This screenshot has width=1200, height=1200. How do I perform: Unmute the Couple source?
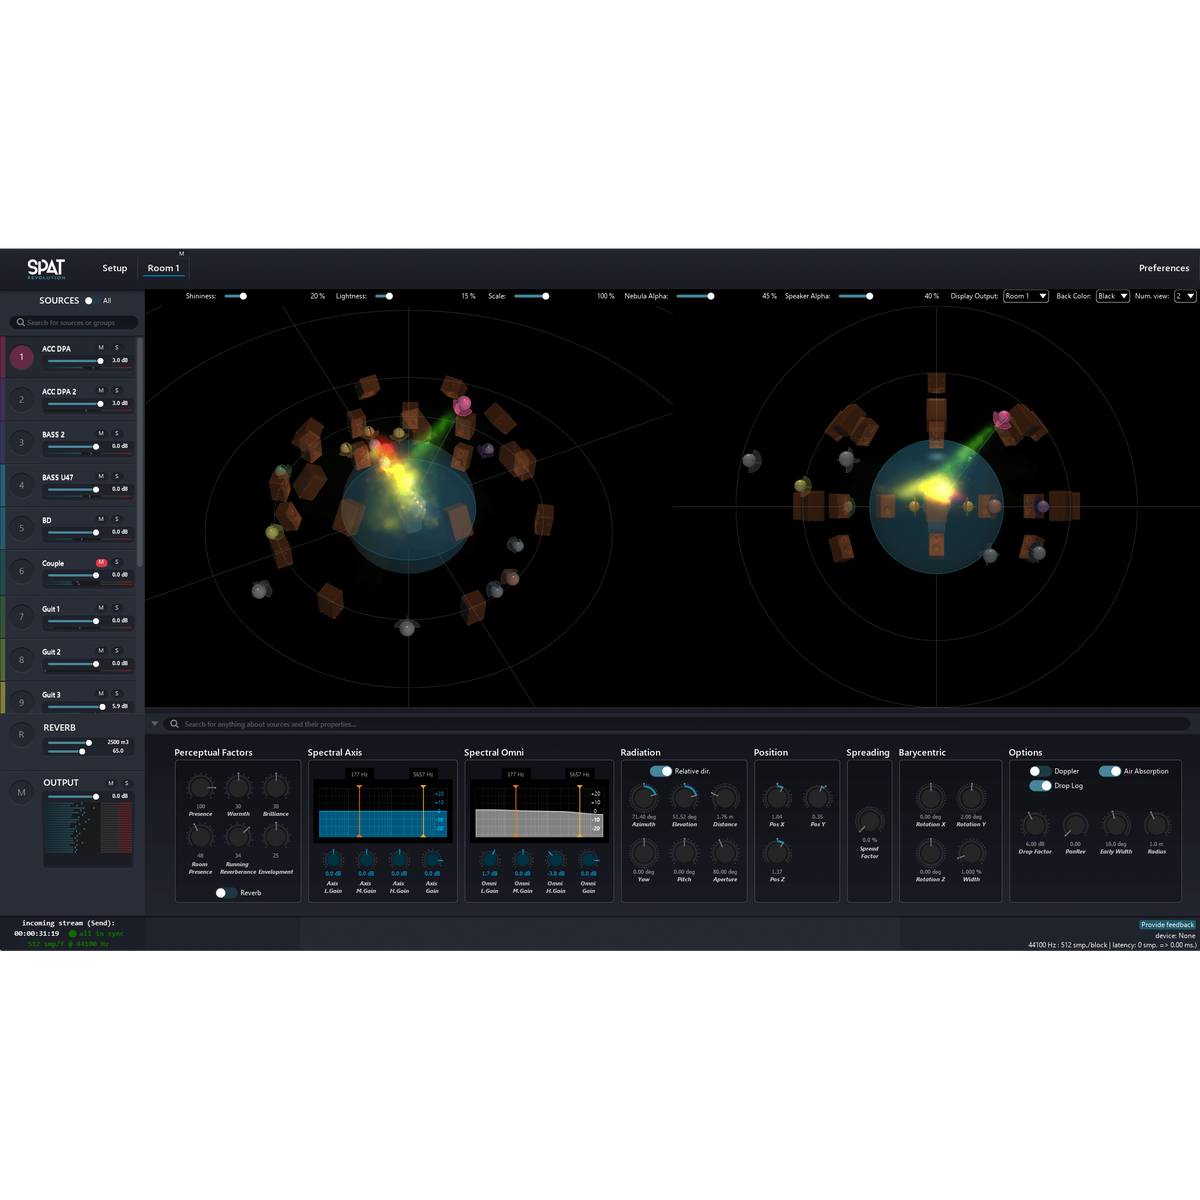click(x=101, y=562)
